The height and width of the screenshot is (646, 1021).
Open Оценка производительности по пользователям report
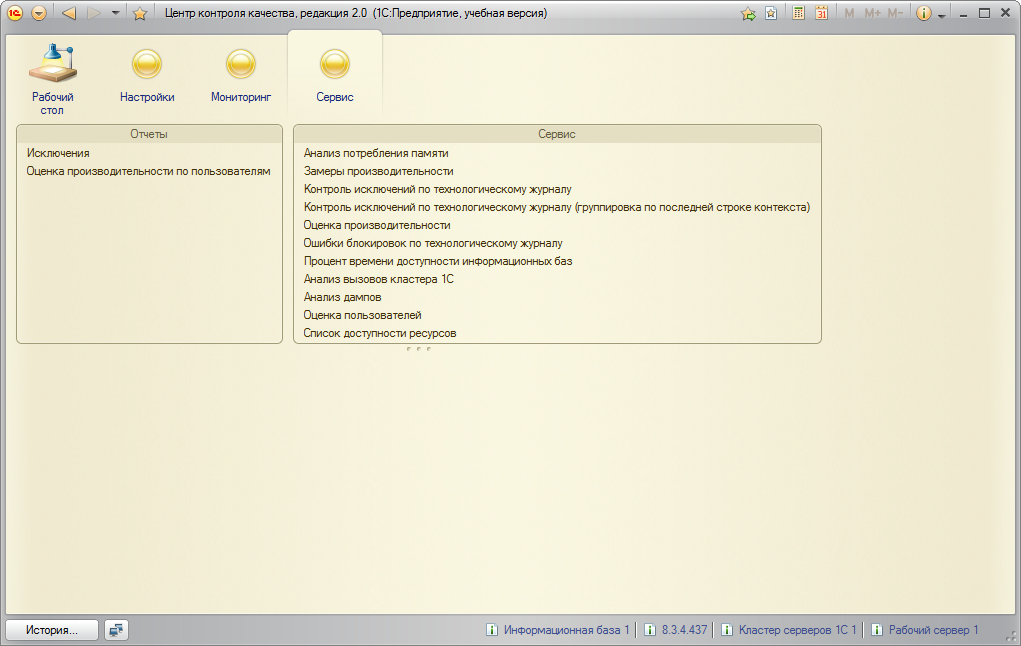click(x=148, y=171)
